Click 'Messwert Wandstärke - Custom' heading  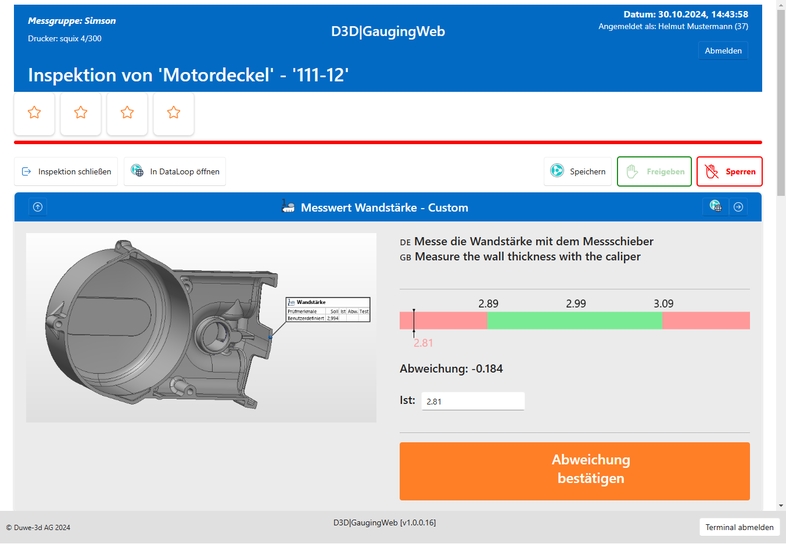(x=384, y=208)
